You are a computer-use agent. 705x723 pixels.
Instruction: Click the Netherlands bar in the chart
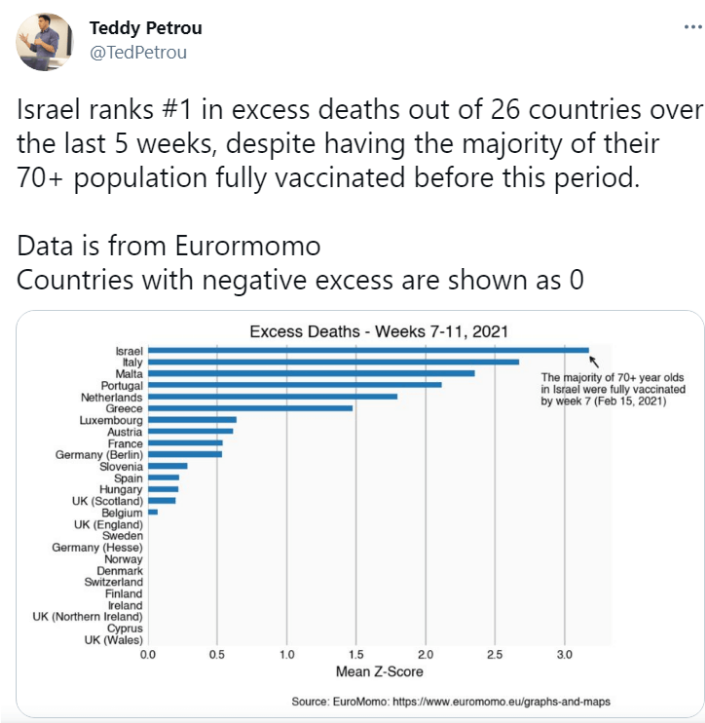pos(273,397)
